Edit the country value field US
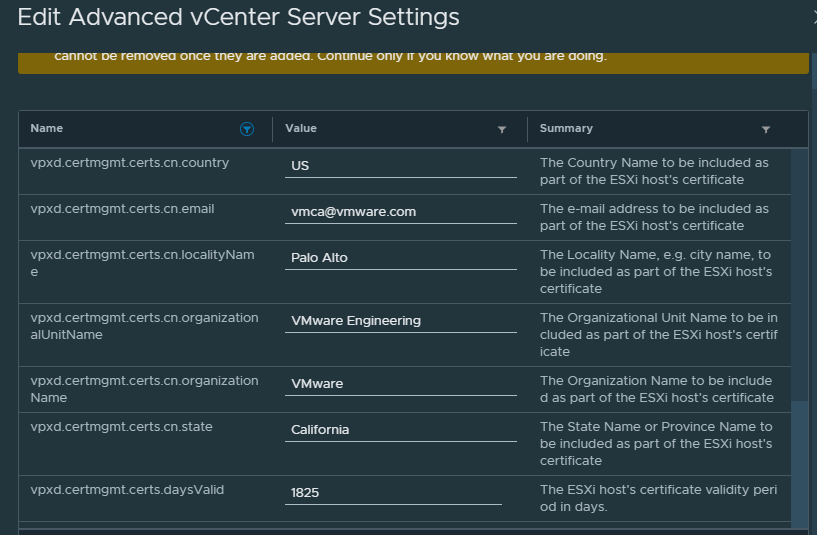The image size is (817, 535). [400, 166]
